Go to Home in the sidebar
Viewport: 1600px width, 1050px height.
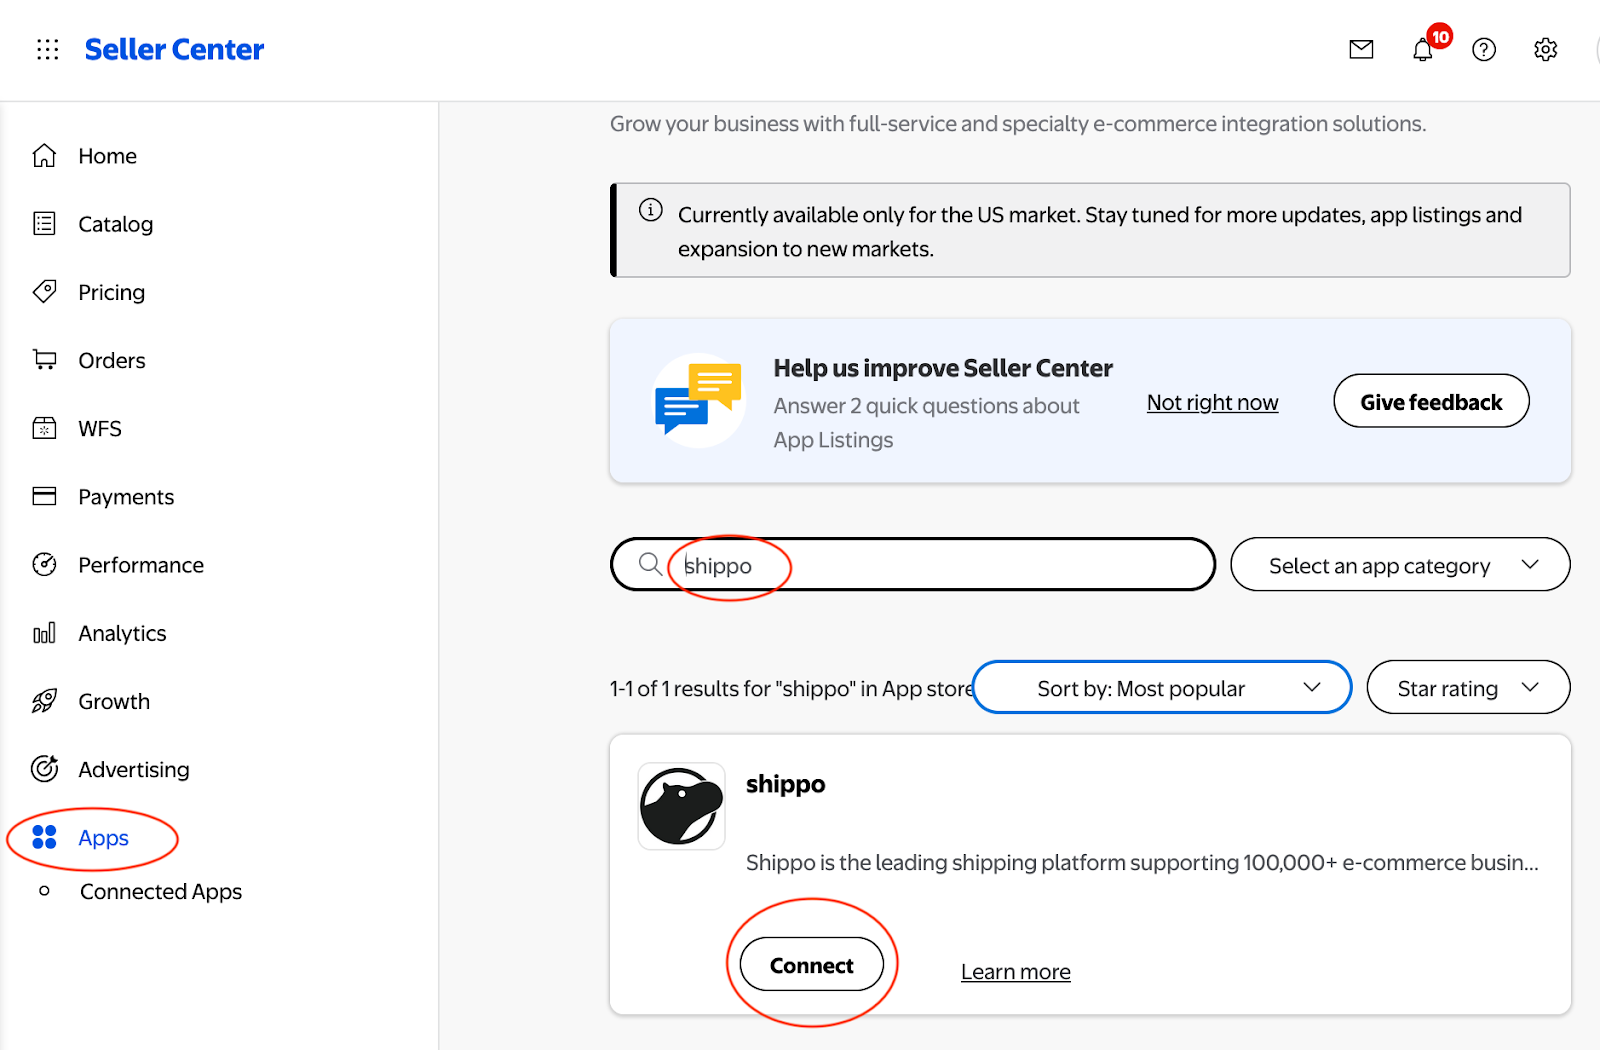[107, 156]
